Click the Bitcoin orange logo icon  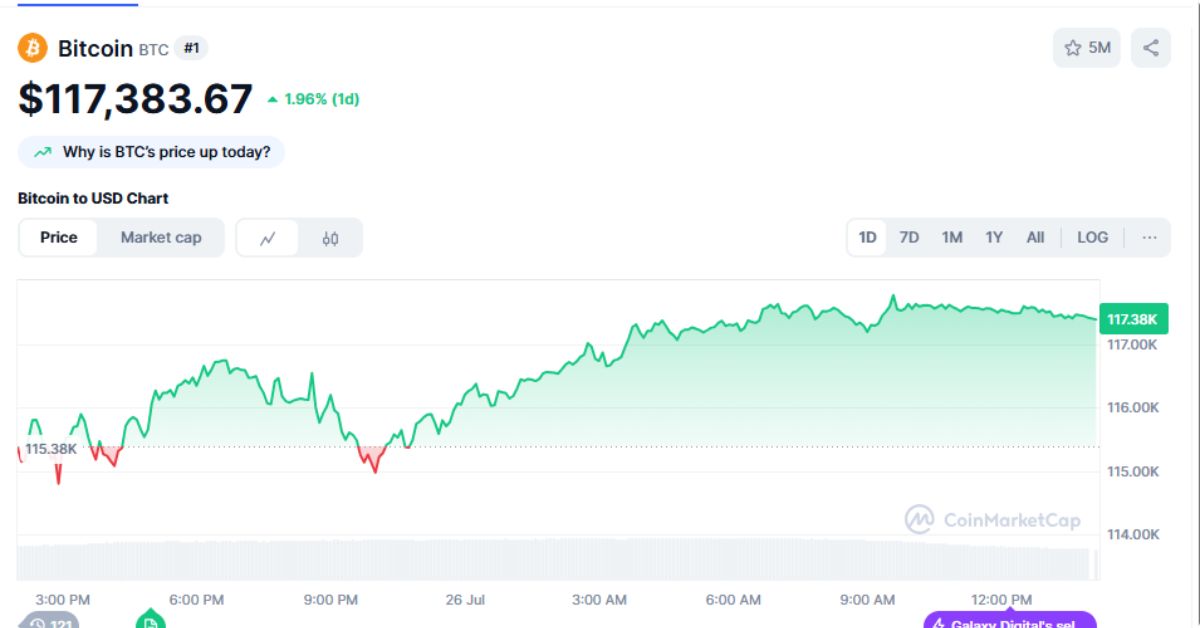tap(33, 48)
